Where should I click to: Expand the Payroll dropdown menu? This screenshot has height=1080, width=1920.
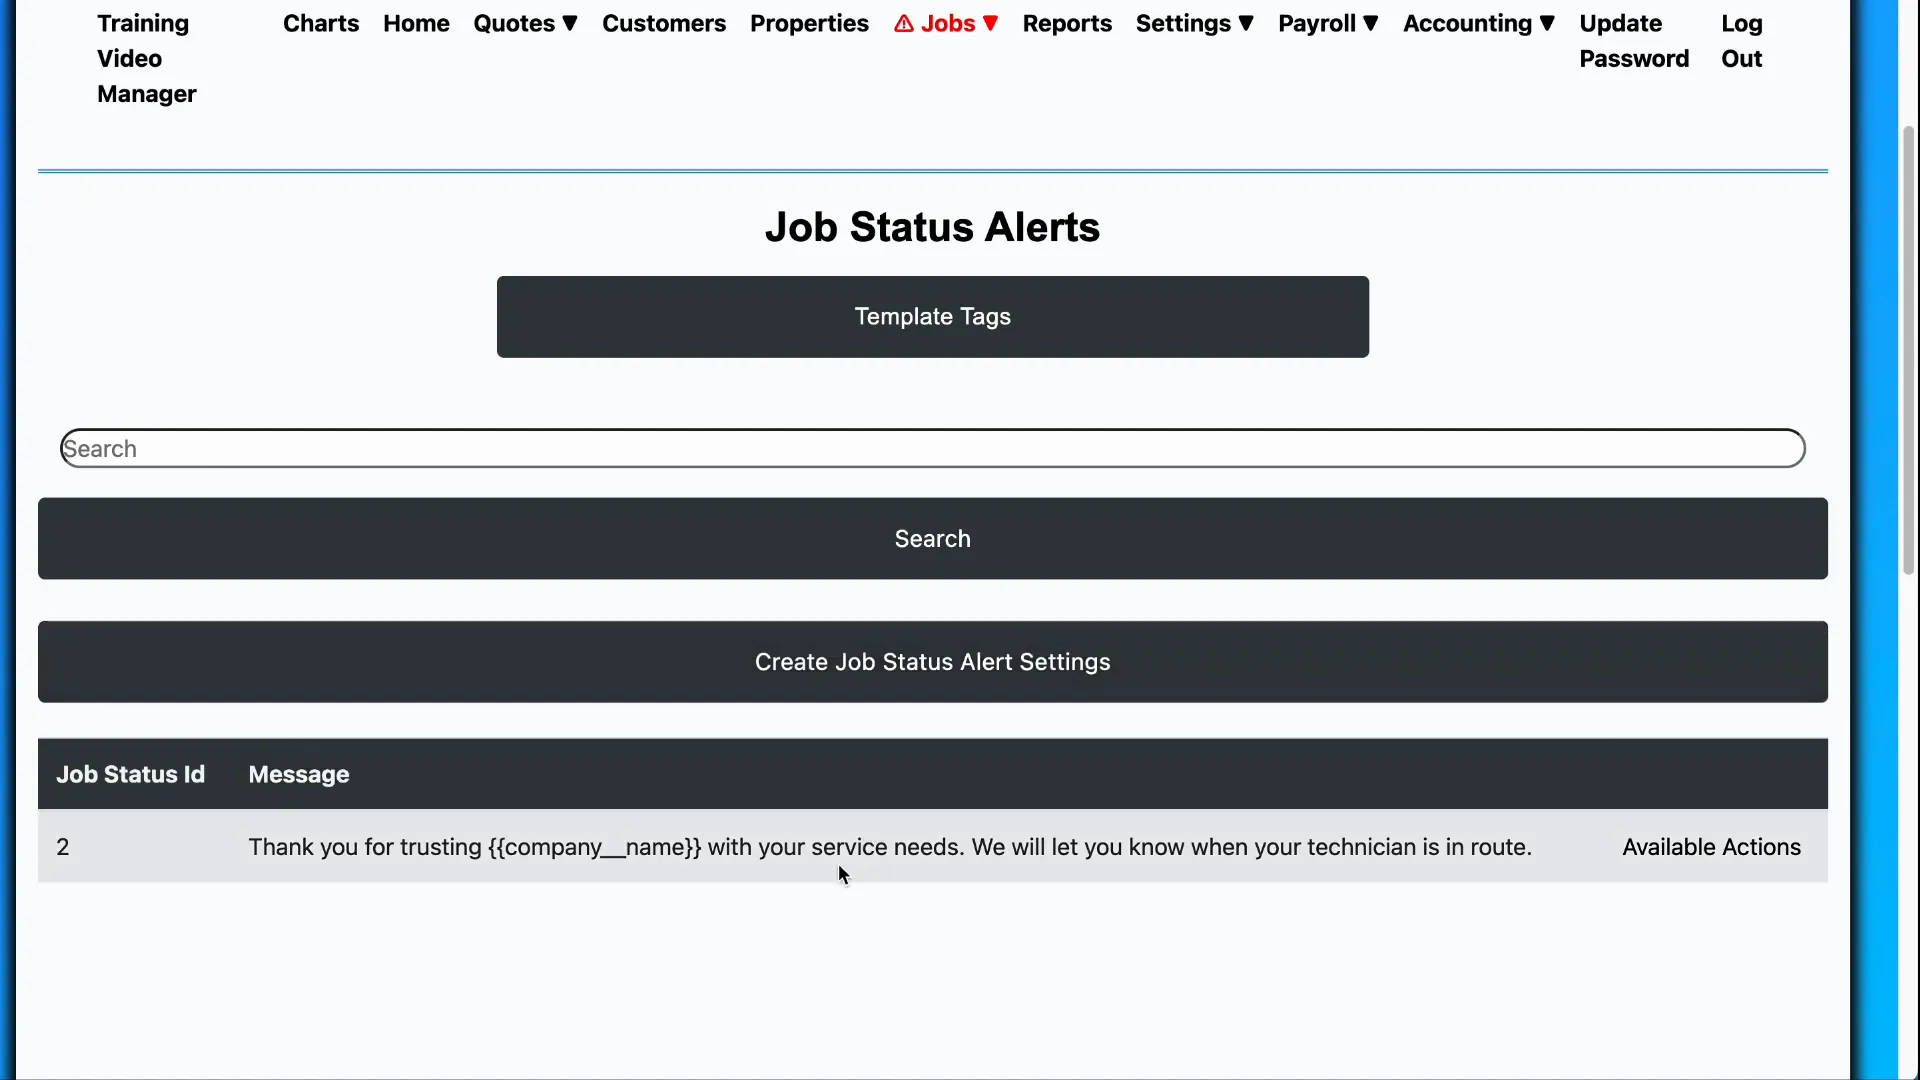click(1328, 23)
